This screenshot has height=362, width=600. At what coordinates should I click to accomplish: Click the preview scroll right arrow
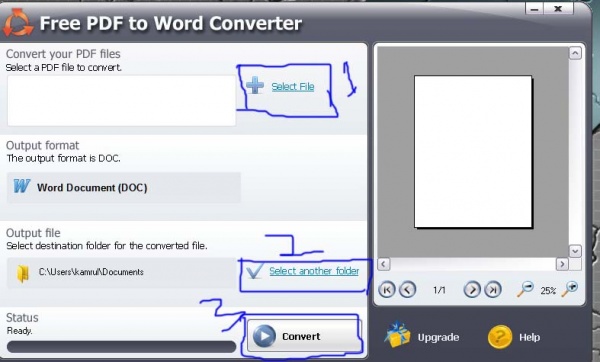562,264
